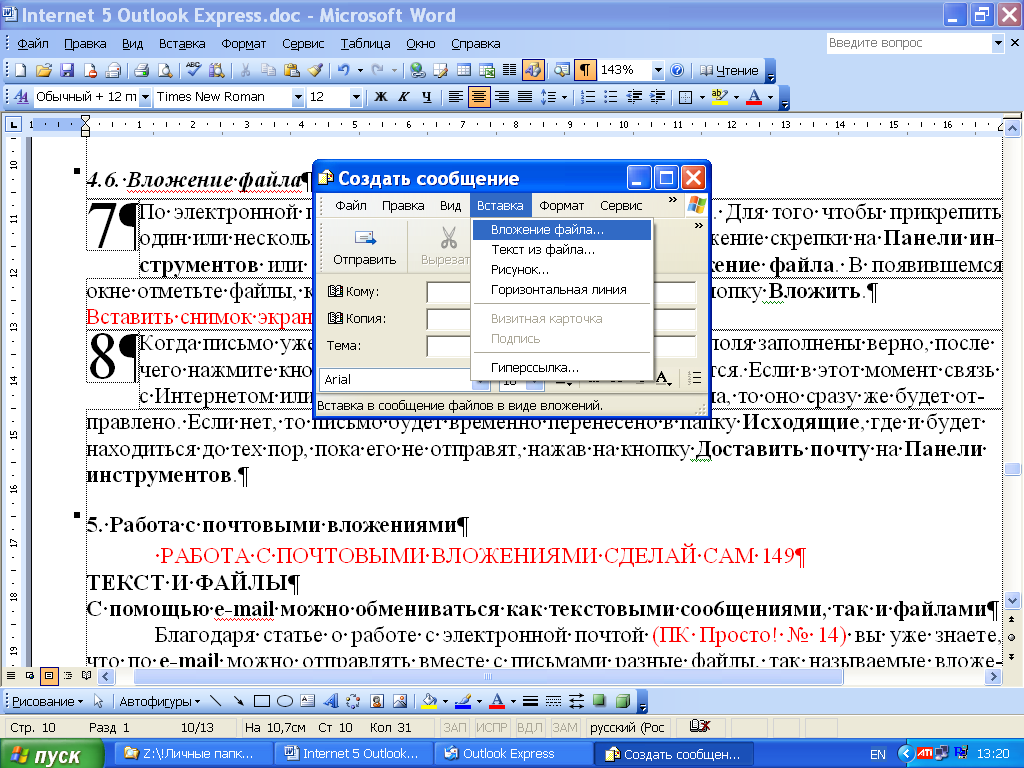Toggle the show paragraph marks ¶ button

point(585,71)
